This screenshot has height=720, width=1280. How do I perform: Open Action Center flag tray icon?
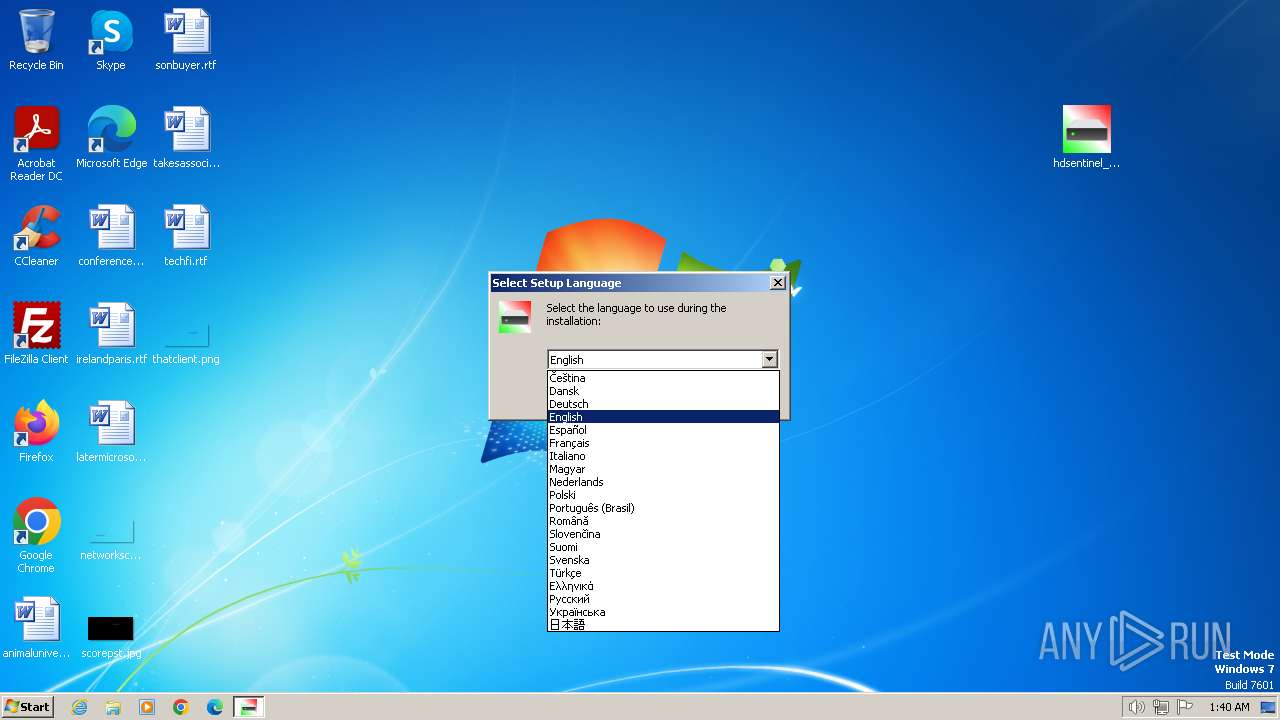pyautogui.click(x=1185, y=707)
